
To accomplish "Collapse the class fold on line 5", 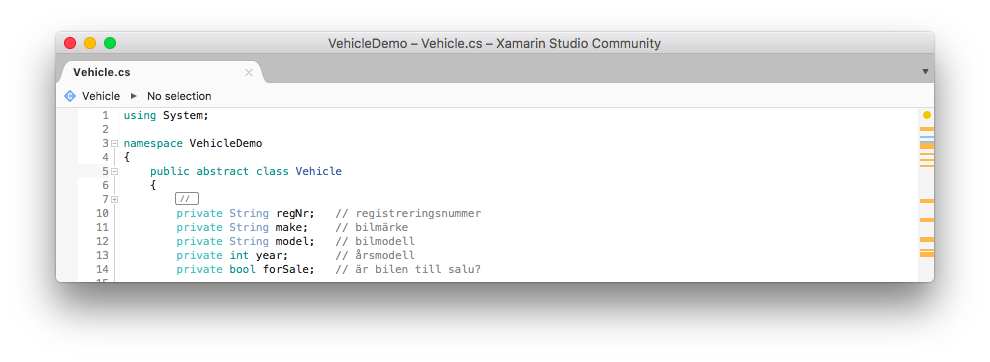I will (x=114, y=171).
